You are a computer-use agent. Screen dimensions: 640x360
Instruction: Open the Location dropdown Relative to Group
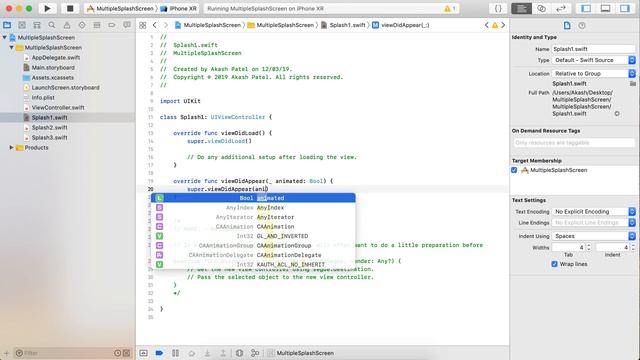593,73
